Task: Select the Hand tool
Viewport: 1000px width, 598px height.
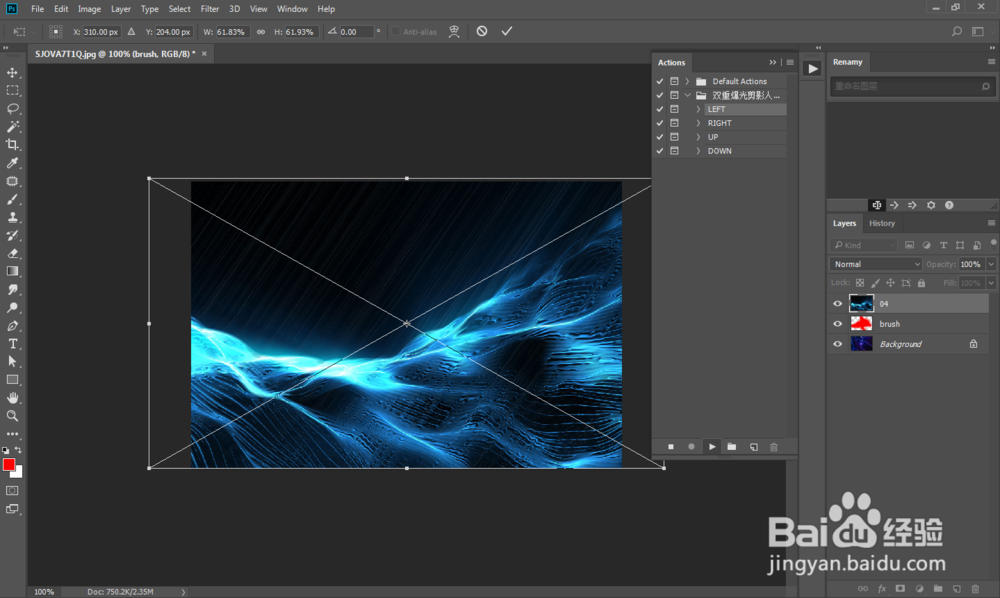Action: pyautogui.click(x=12, y=398)
